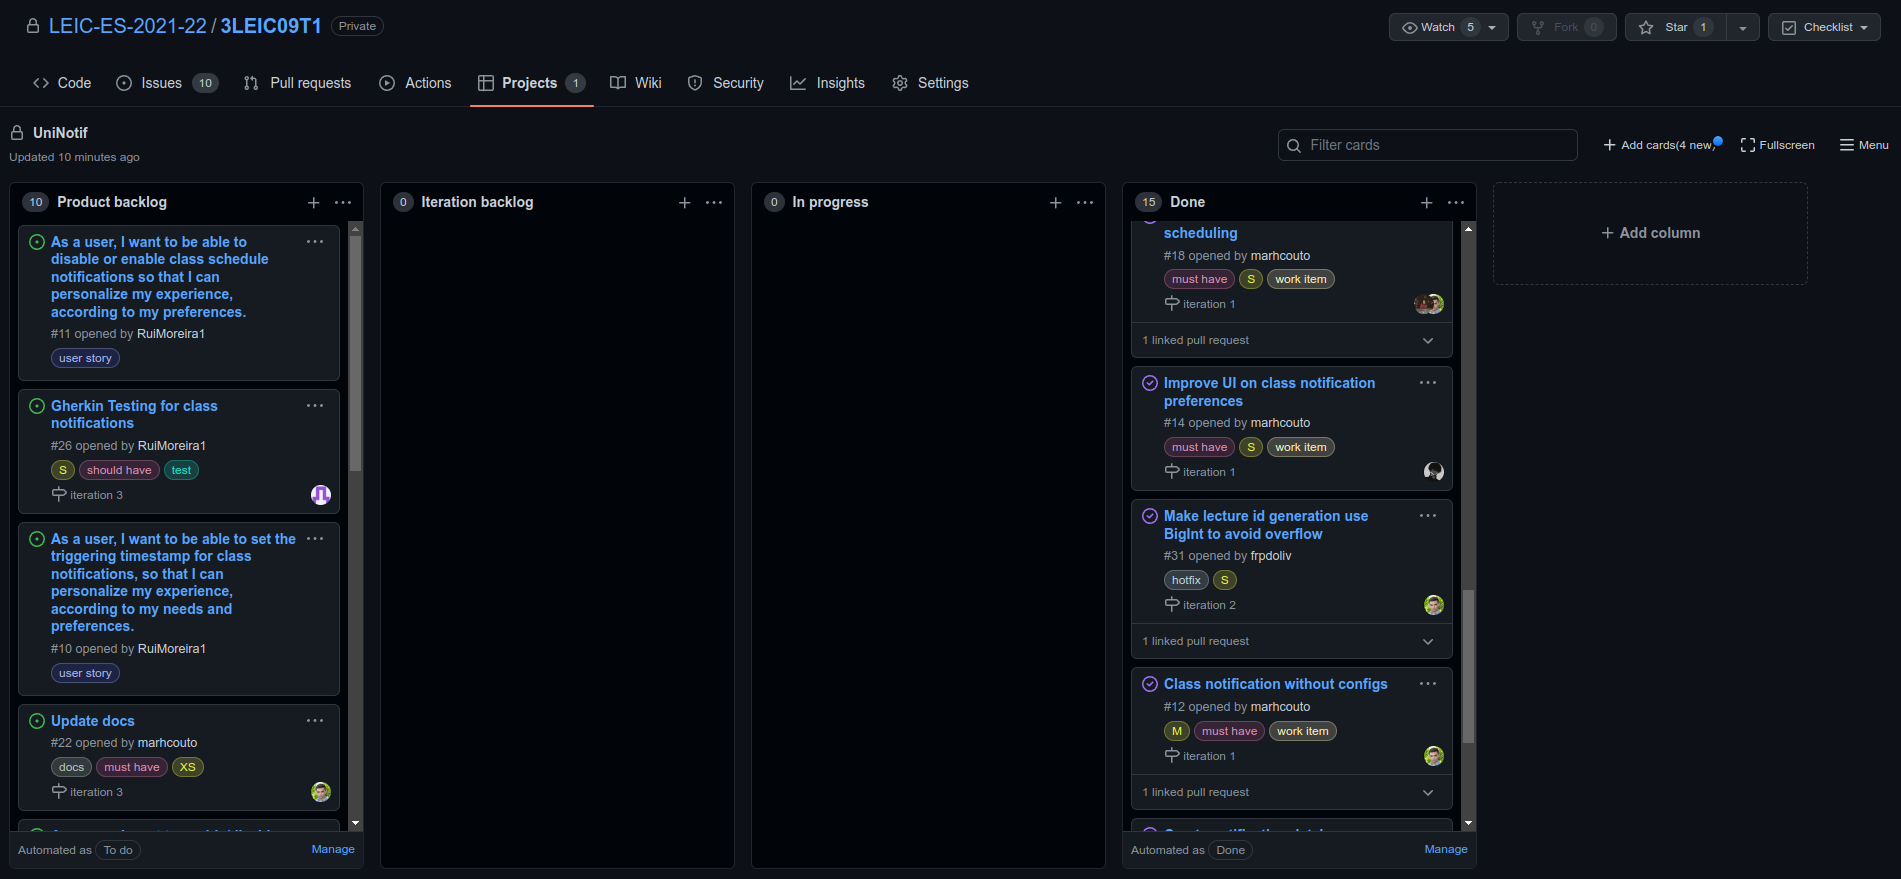Click plus icon in In progress column
This screenshot has height=879, width=1901.
(1055, 203)
